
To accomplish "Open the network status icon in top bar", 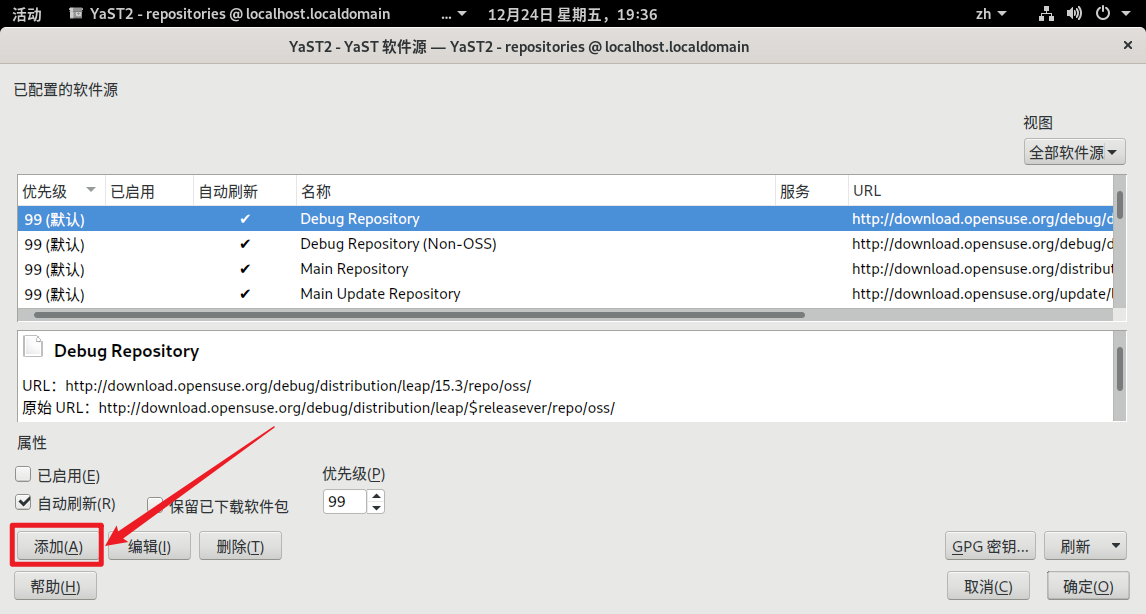I will point(1046,14).
